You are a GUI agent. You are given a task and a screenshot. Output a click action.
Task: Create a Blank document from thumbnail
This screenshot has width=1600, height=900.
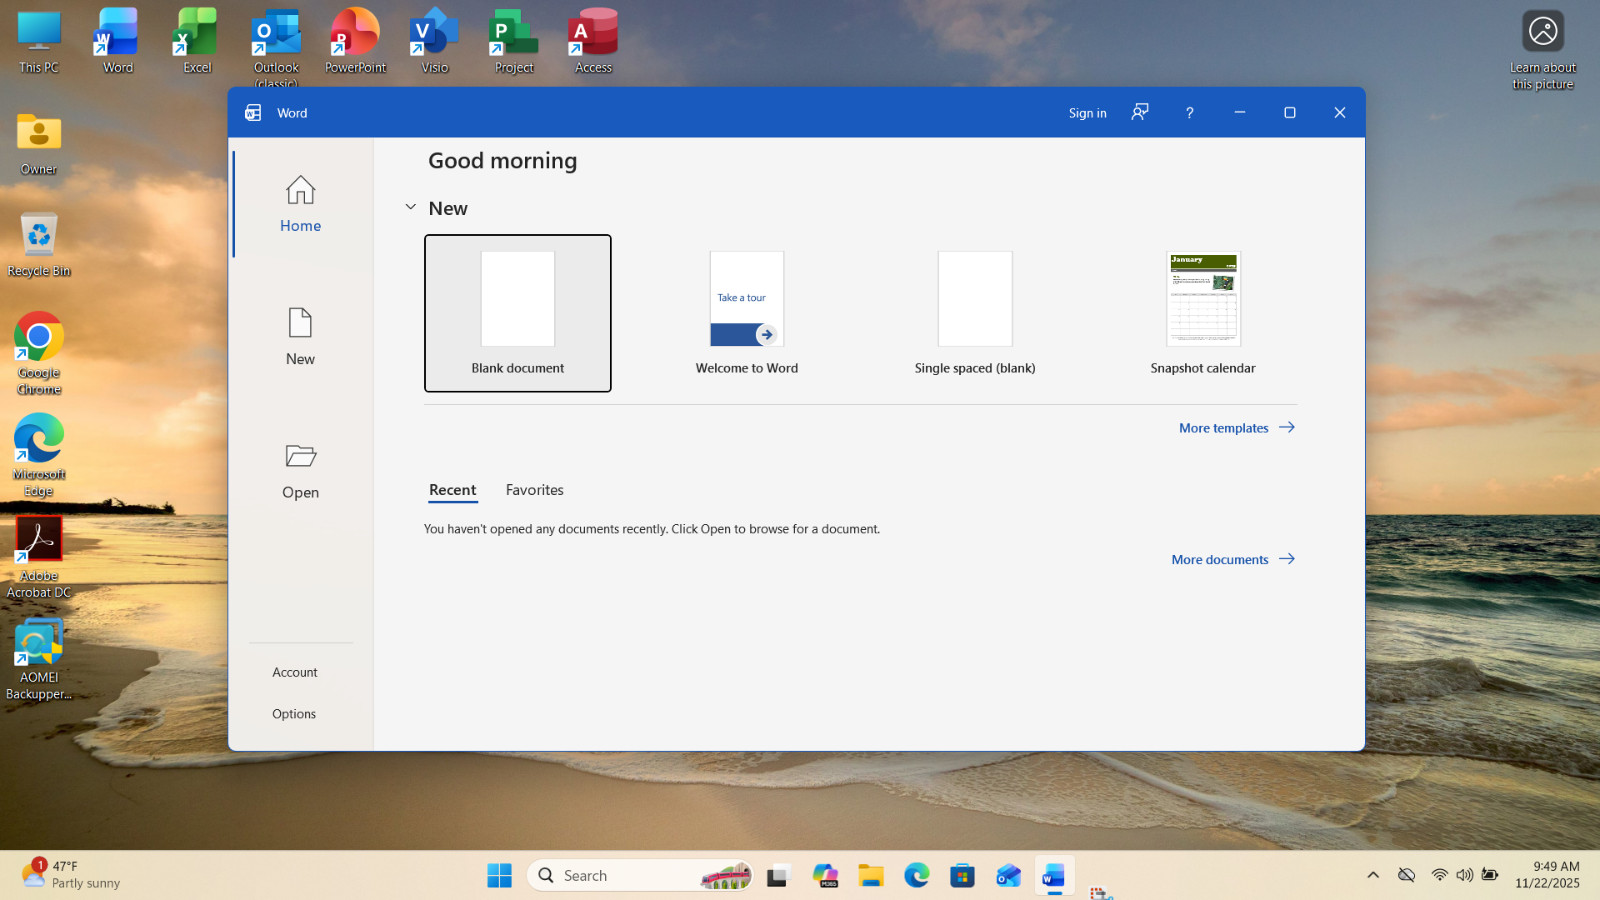[x=517, y=313]
